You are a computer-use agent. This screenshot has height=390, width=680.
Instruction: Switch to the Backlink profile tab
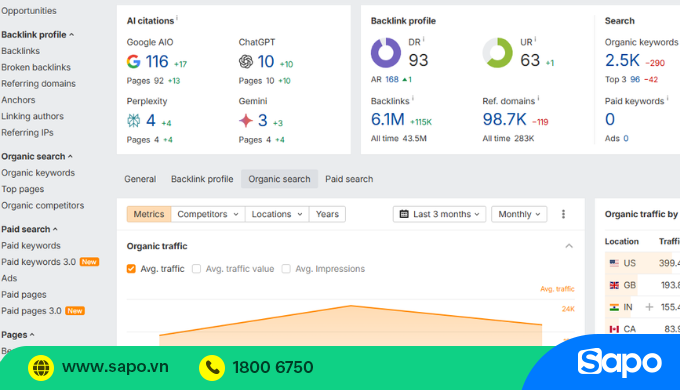click(x=202, y=179)
